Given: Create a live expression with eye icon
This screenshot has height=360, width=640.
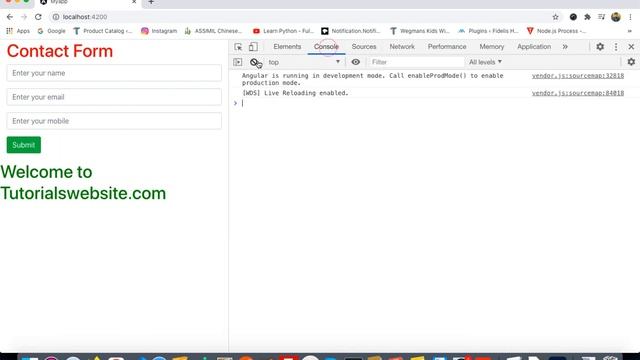Looking at the screenshot, I should [356, 62].
